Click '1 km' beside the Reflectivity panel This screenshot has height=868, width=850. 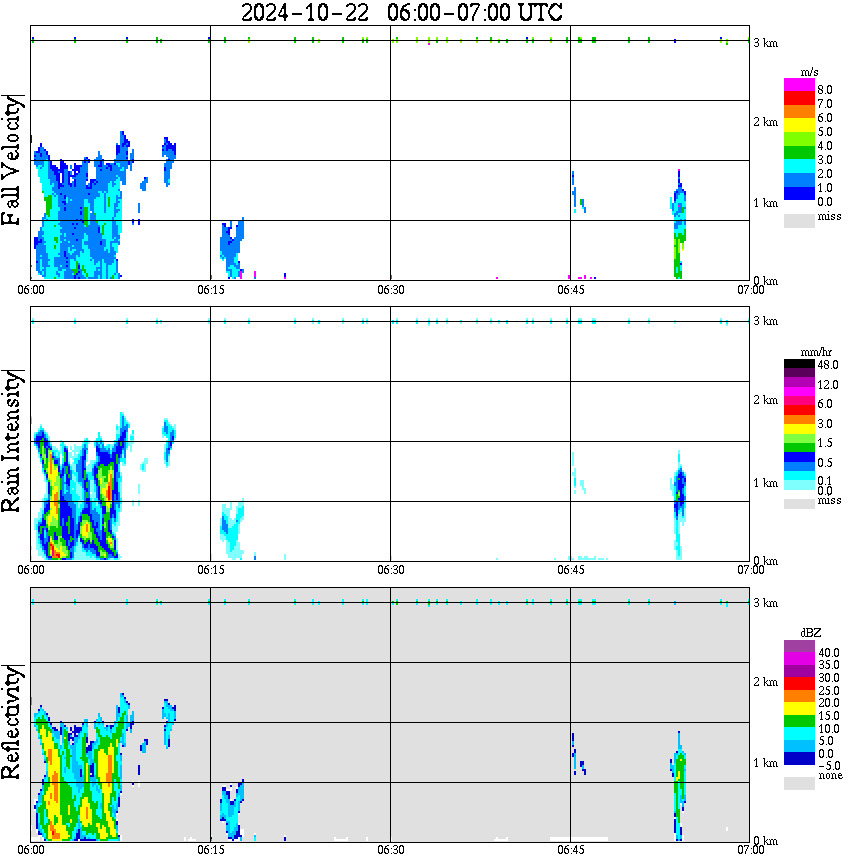coord(765,763)
